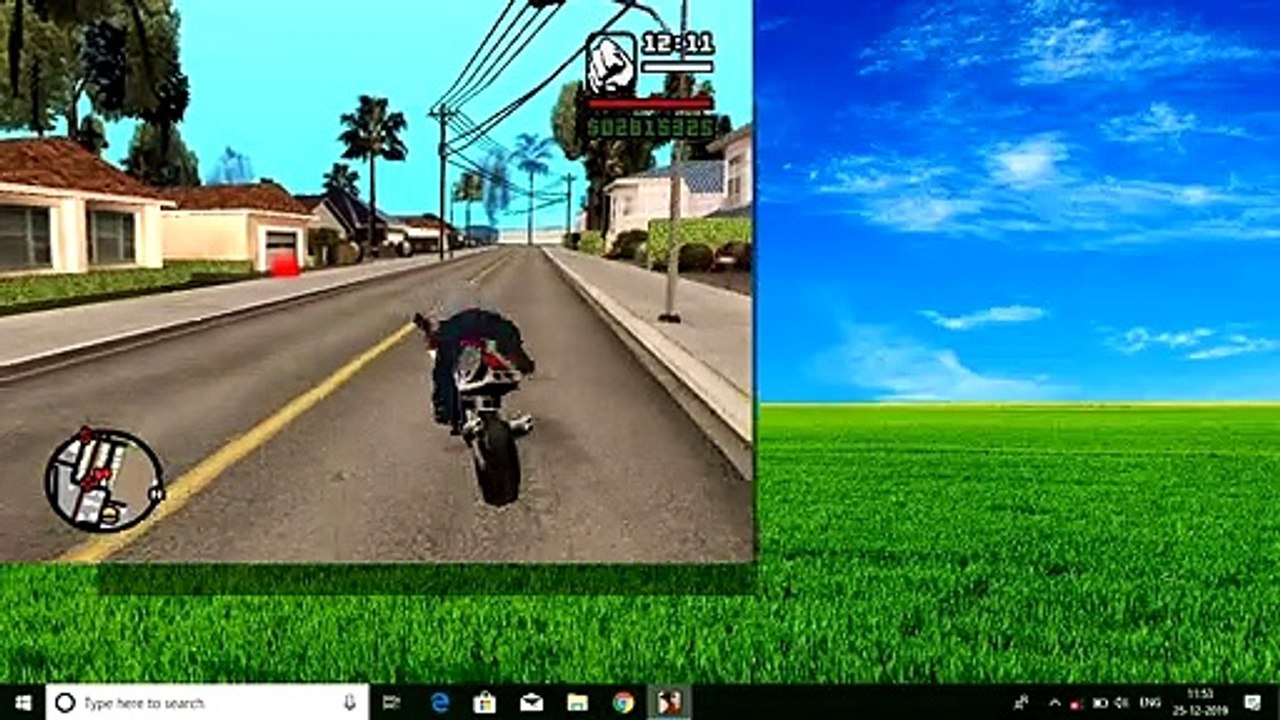This screenshot has height=720, width=1280.
Task: Click the red marker near the garage
Action: [285, 264]
